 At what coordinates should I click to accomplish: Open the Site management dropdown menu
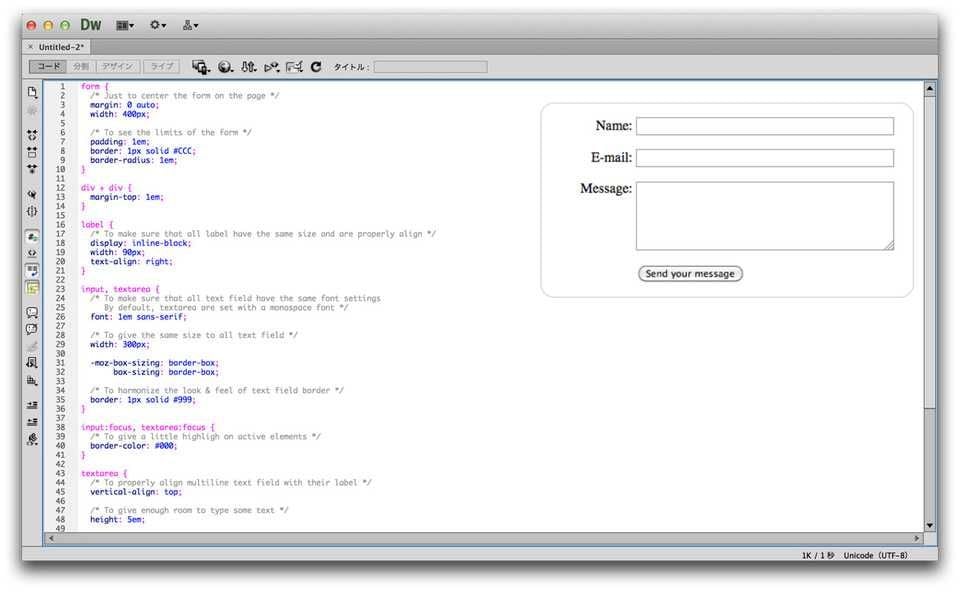tap(190, 25)
